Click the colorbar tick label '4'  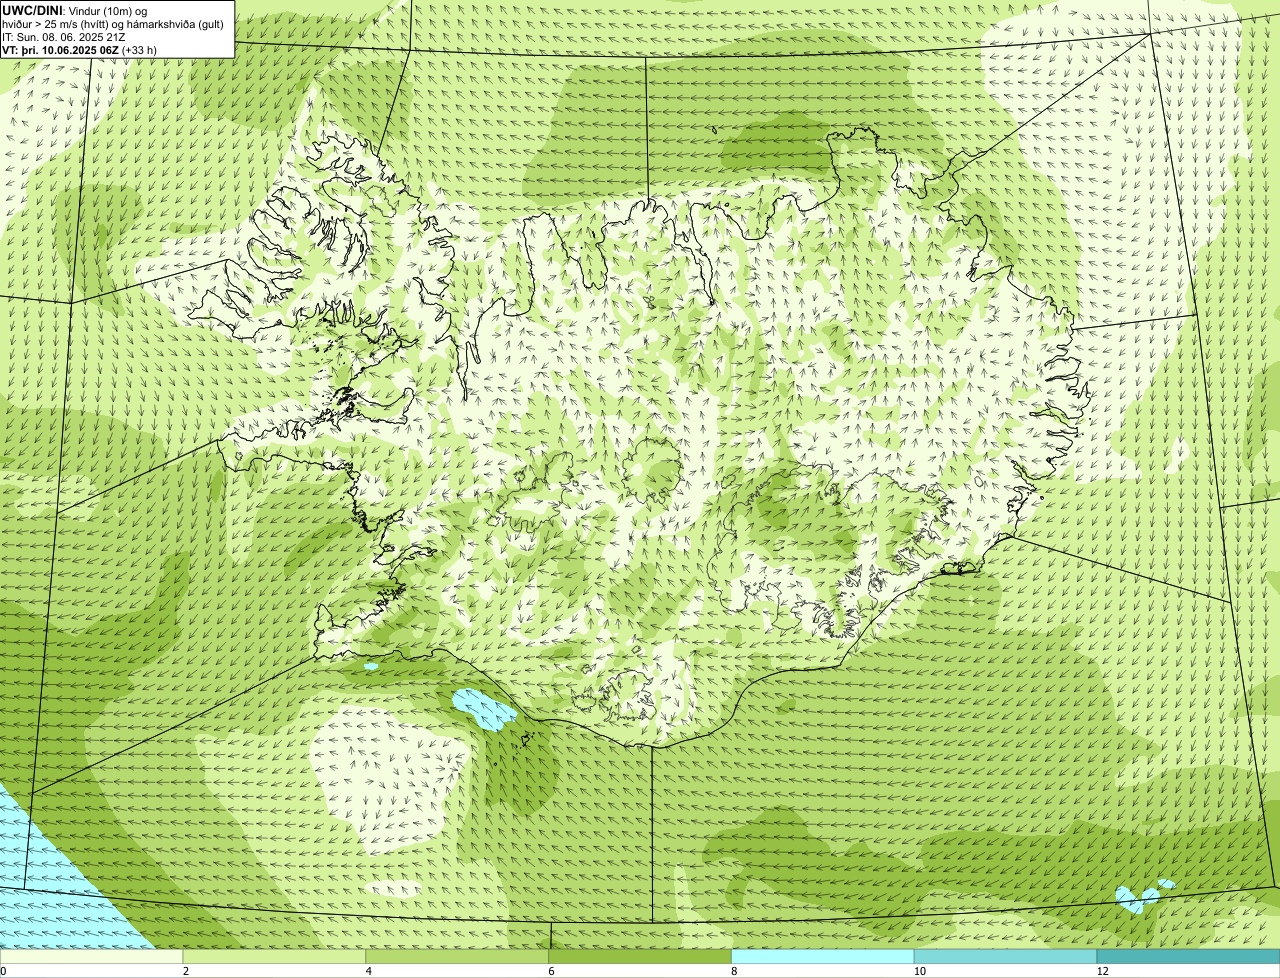(x=369, y=971)
